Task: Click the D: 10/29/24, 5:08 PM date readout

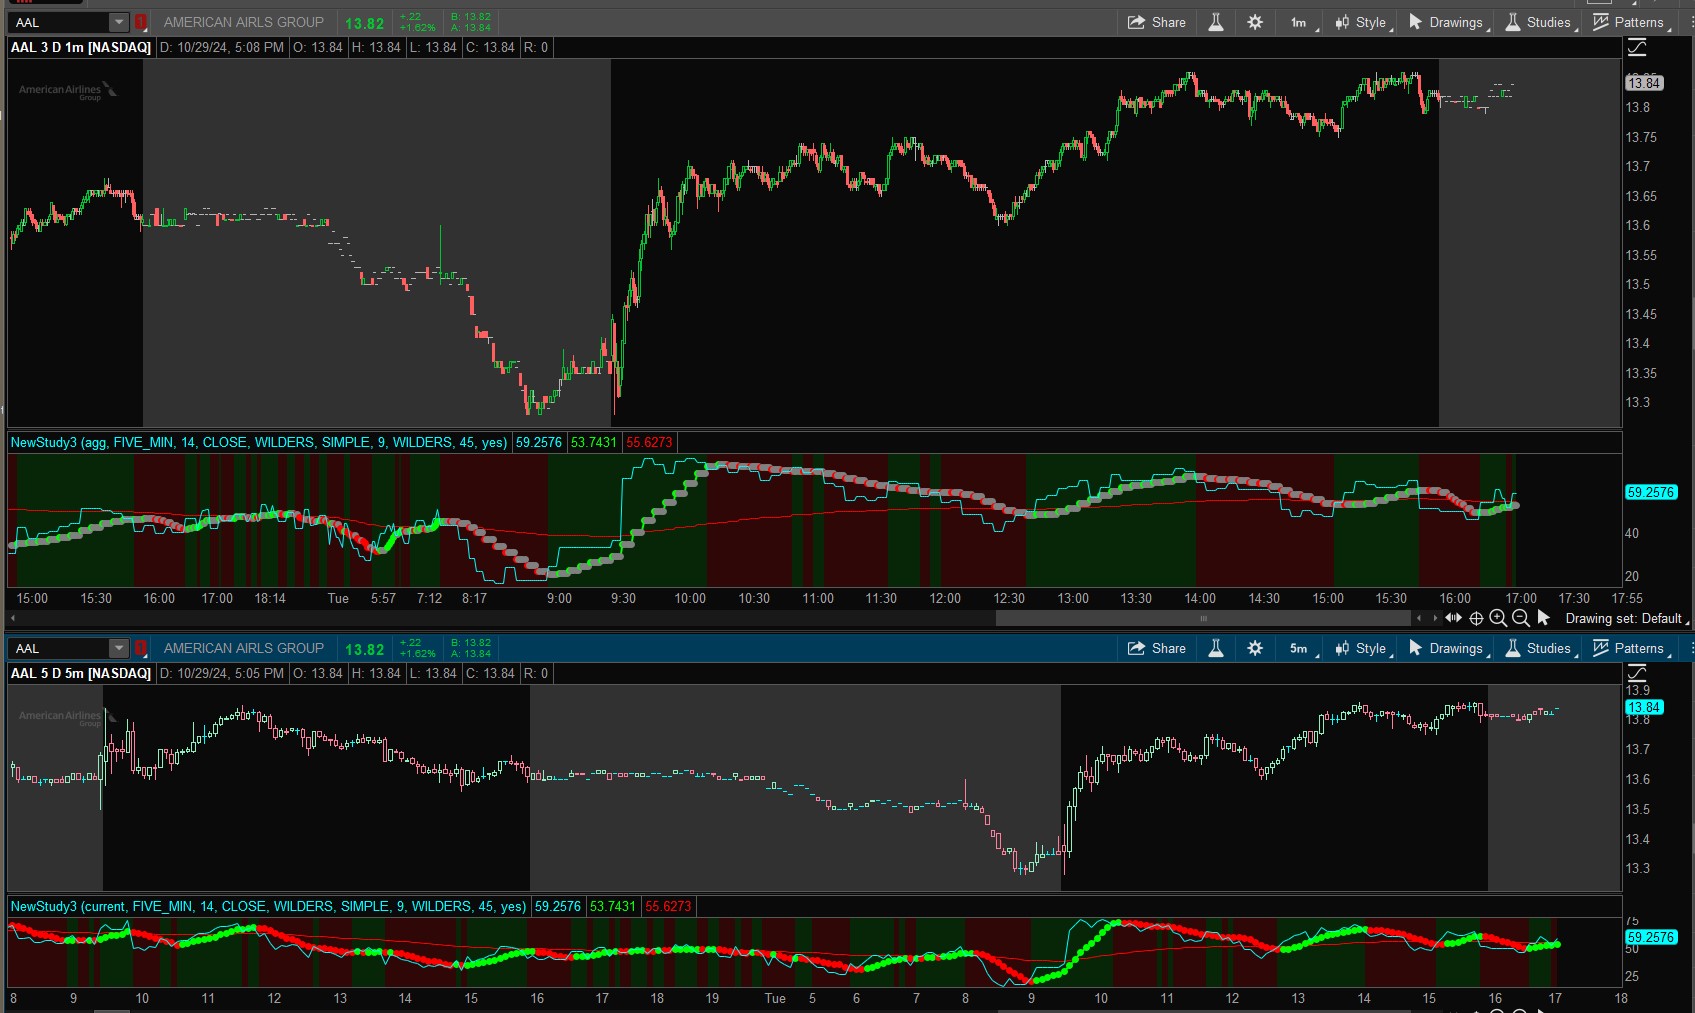Action: click(x=222, y=47)
